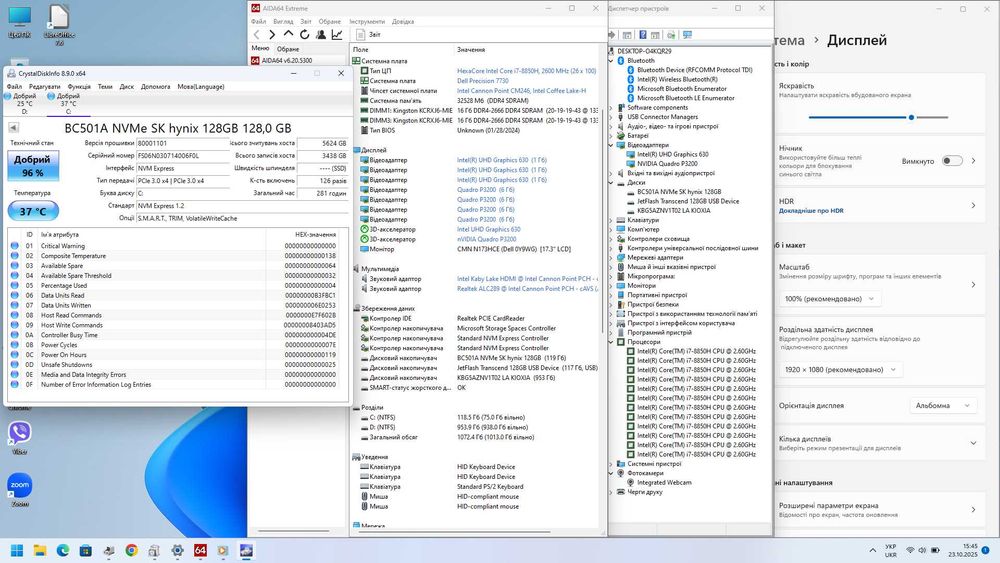The width and height of the screenshot is (1000, 563).
Task: Expand Software components in Device Manager
Action: pyautogui.click(x=612, y=108)
